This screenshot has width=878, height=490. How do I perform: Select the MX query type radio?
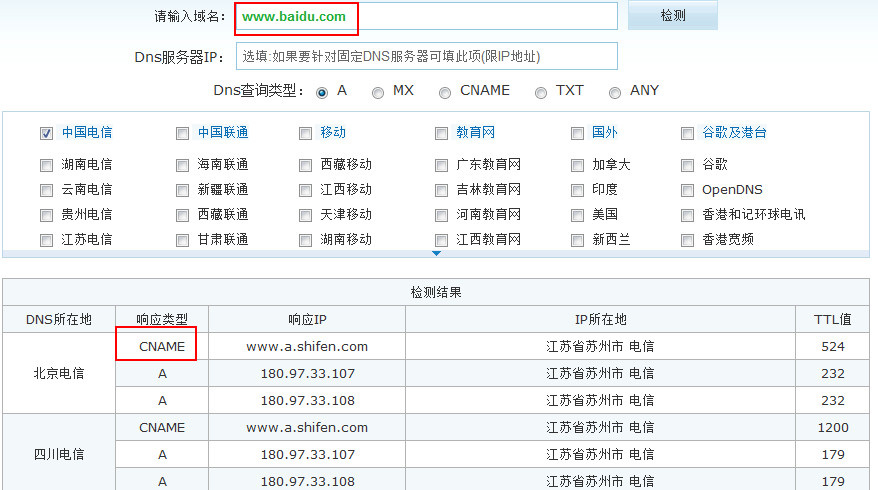tap(378, 93)
